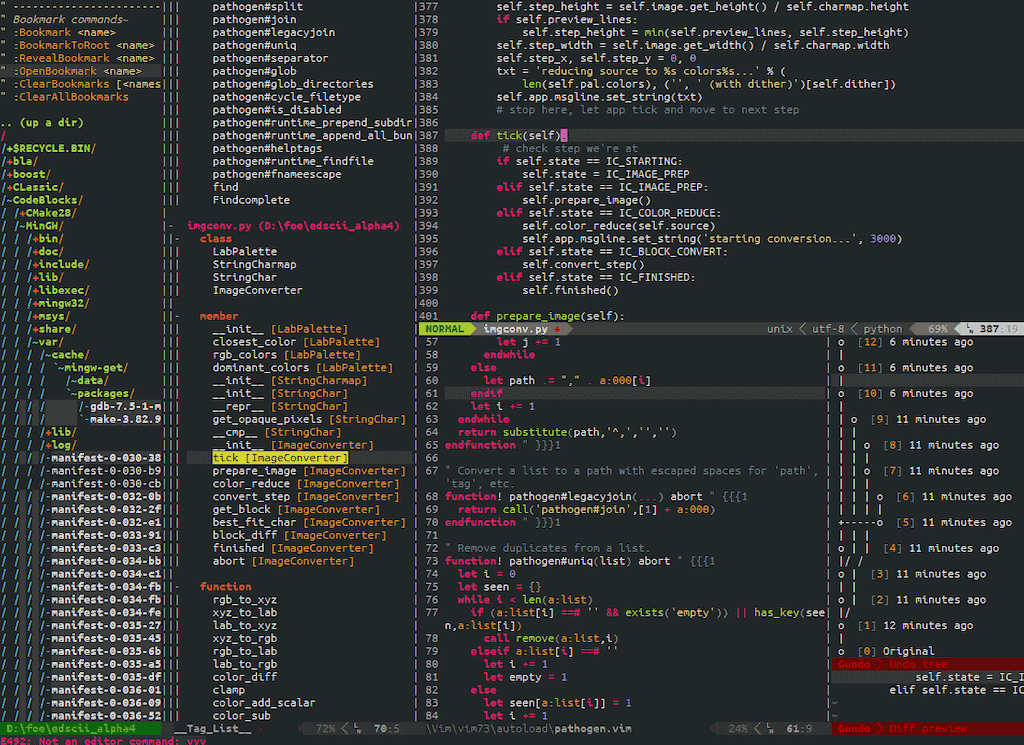Go to the rgb_to_xyz function tag
The height and width of the screenshot is (745, 1024).
245,599
